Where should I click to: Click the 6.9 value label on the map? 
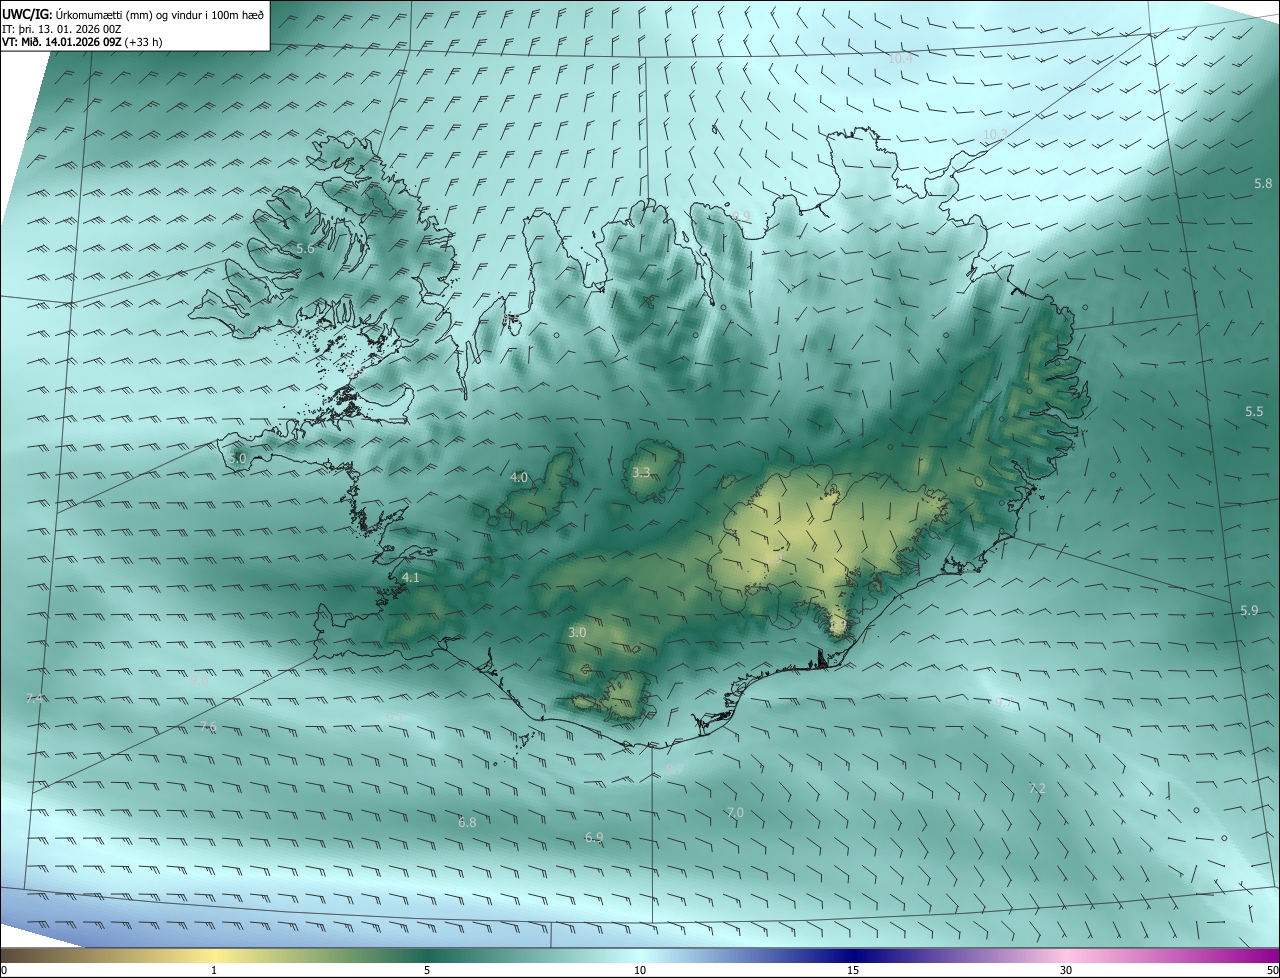pyautogui.click(x=594, y=837)
